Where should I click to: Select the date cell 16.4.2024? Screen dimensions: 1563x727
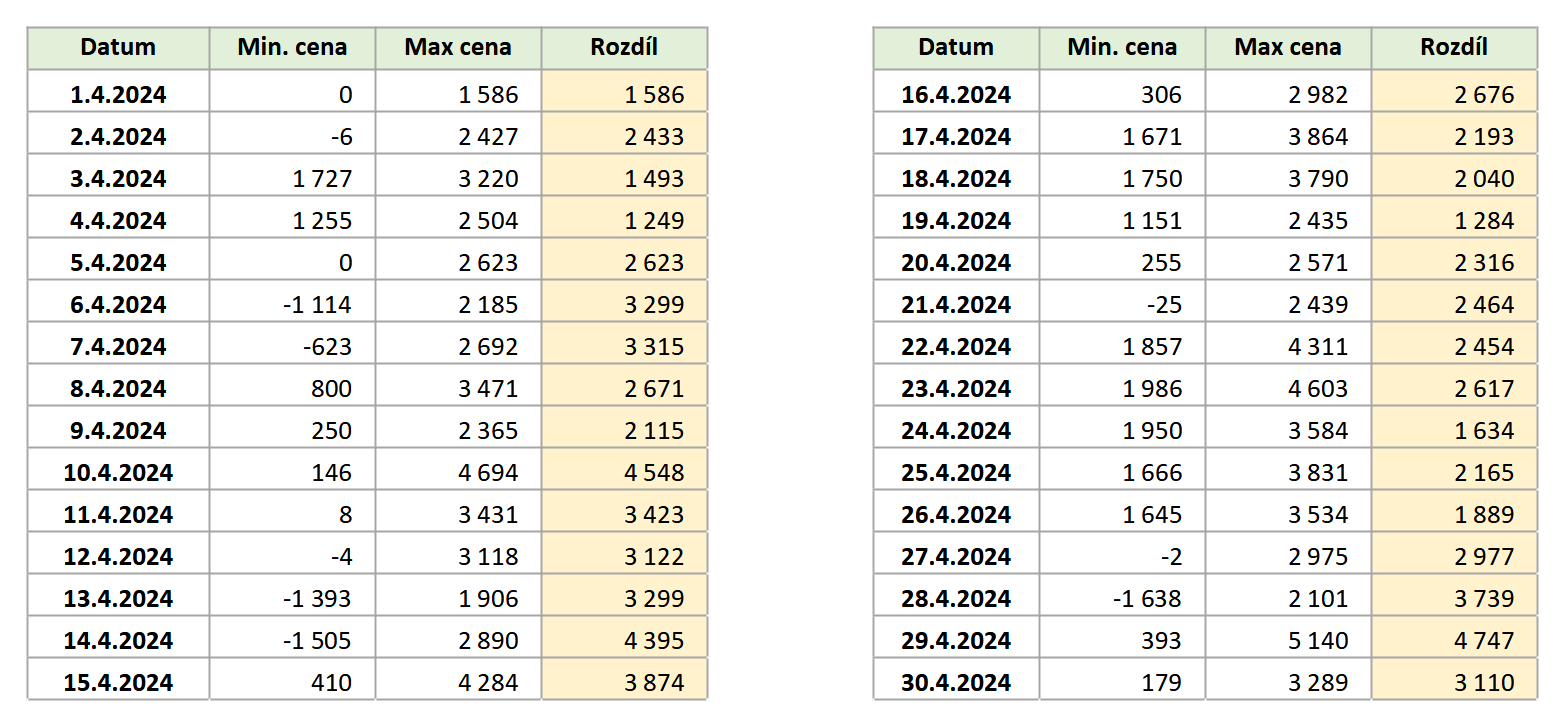[956, 95]
